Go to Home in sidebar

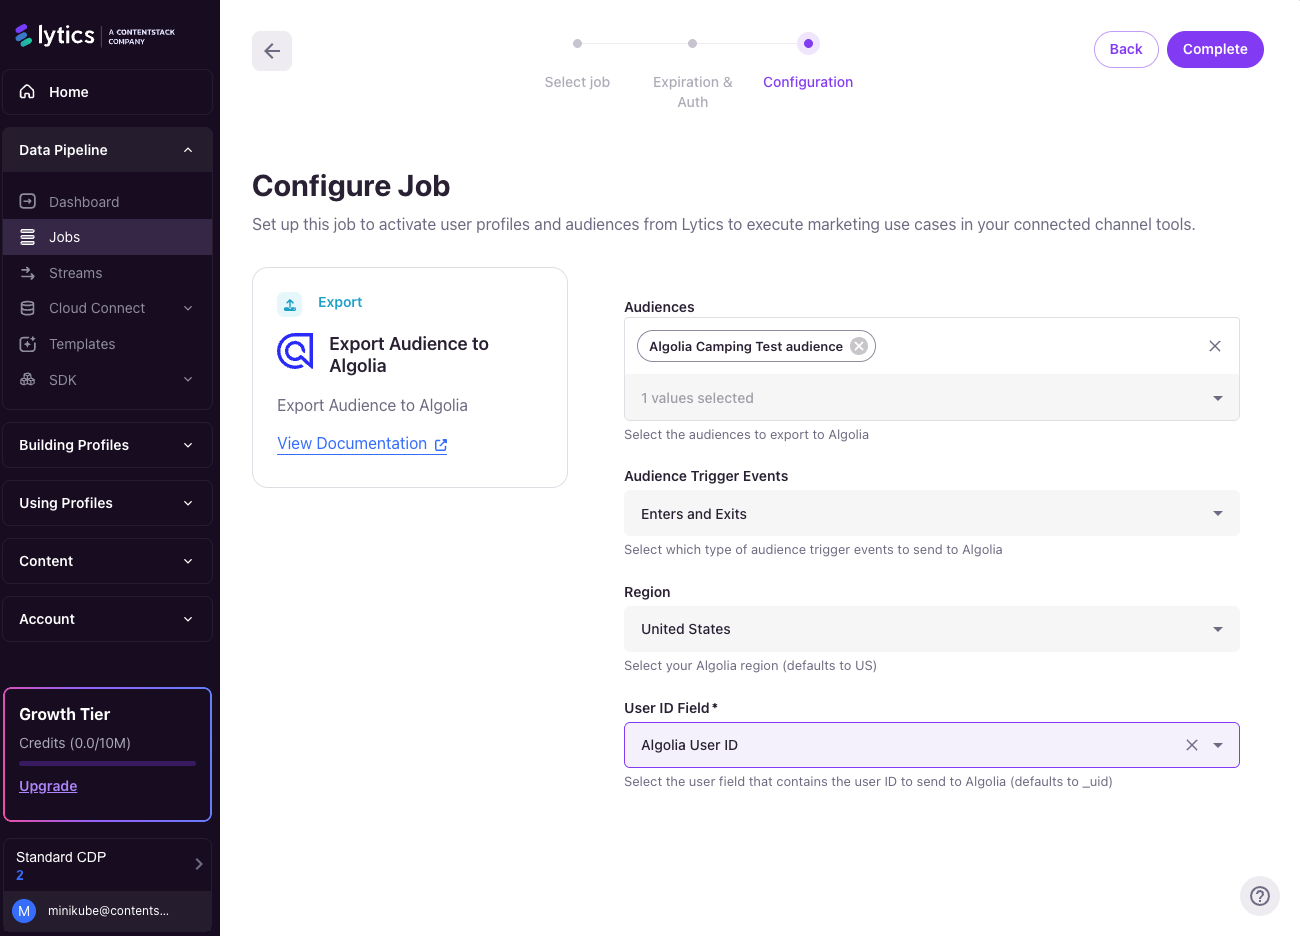107,92
